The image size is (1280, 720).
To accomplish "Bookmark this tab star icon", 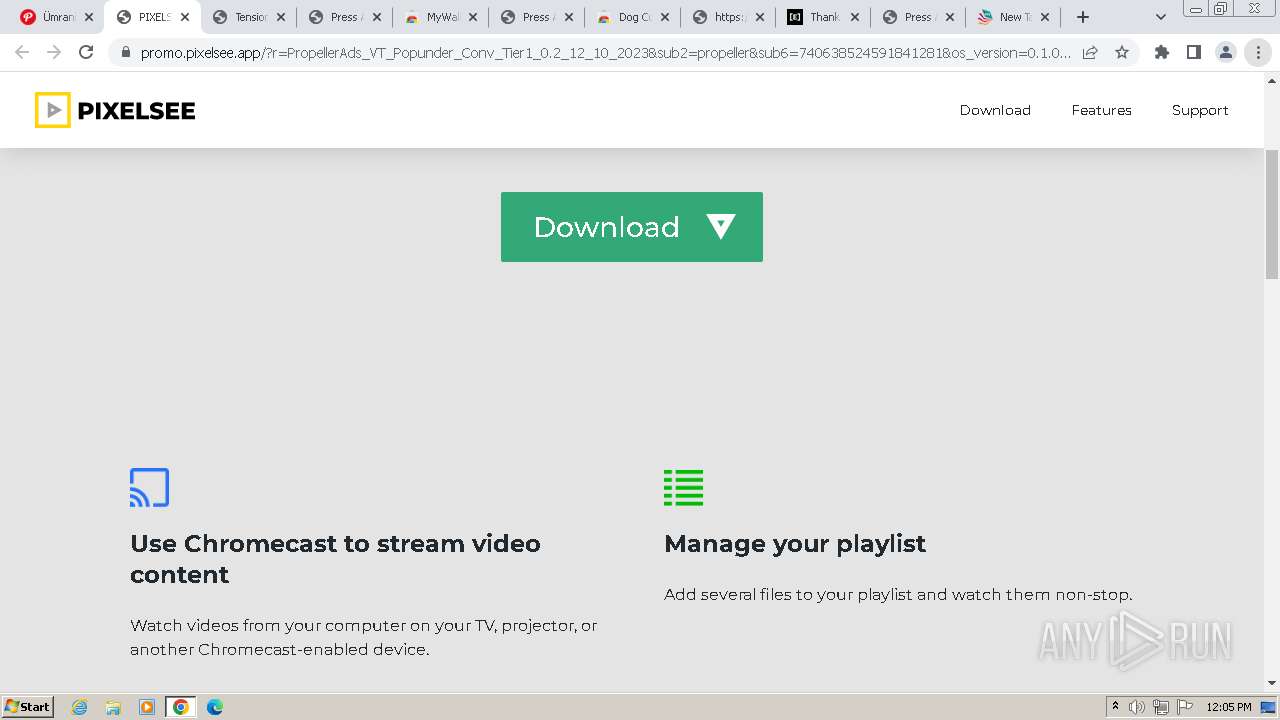I will pyautogui.click(x=1122, y=52).
